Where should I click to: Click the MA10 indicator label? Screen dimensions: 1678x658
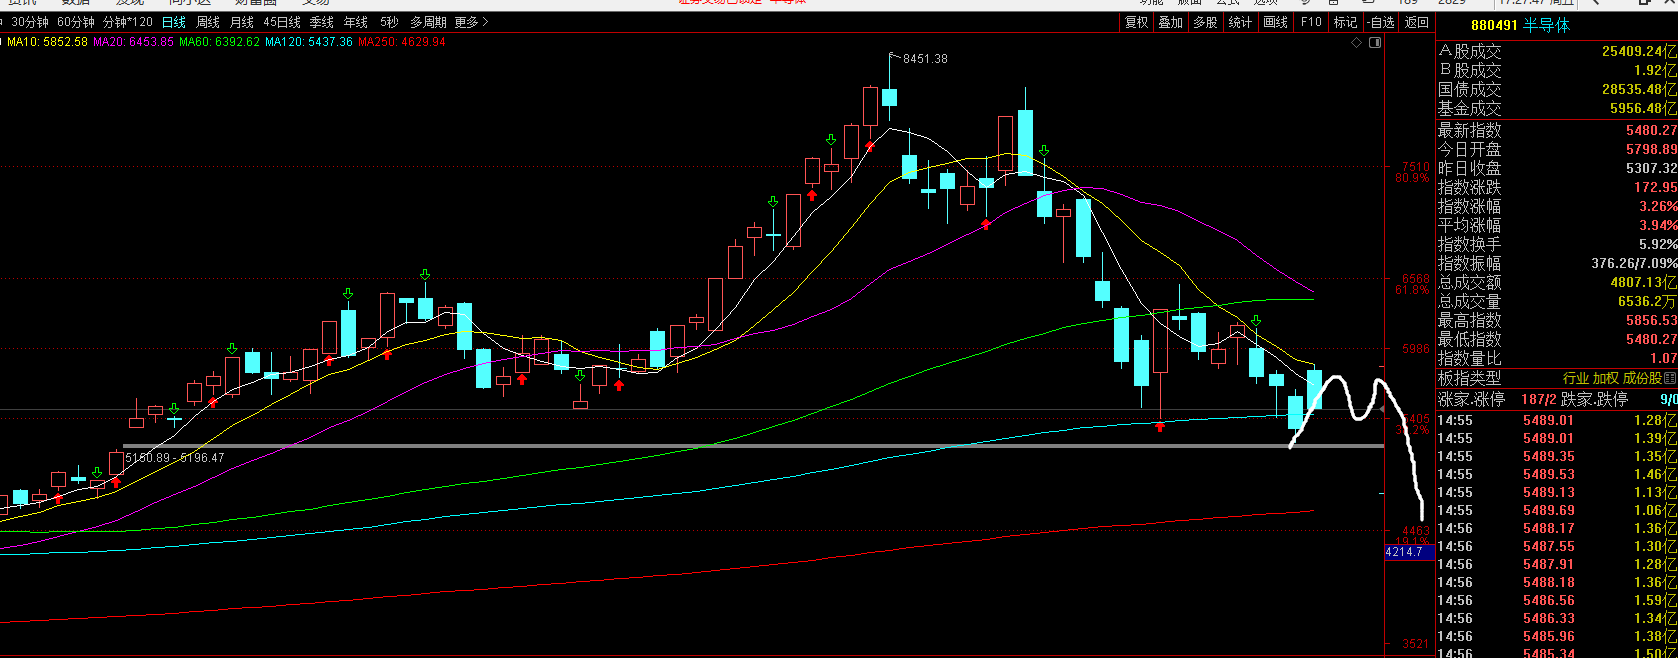tap(48, 42)
